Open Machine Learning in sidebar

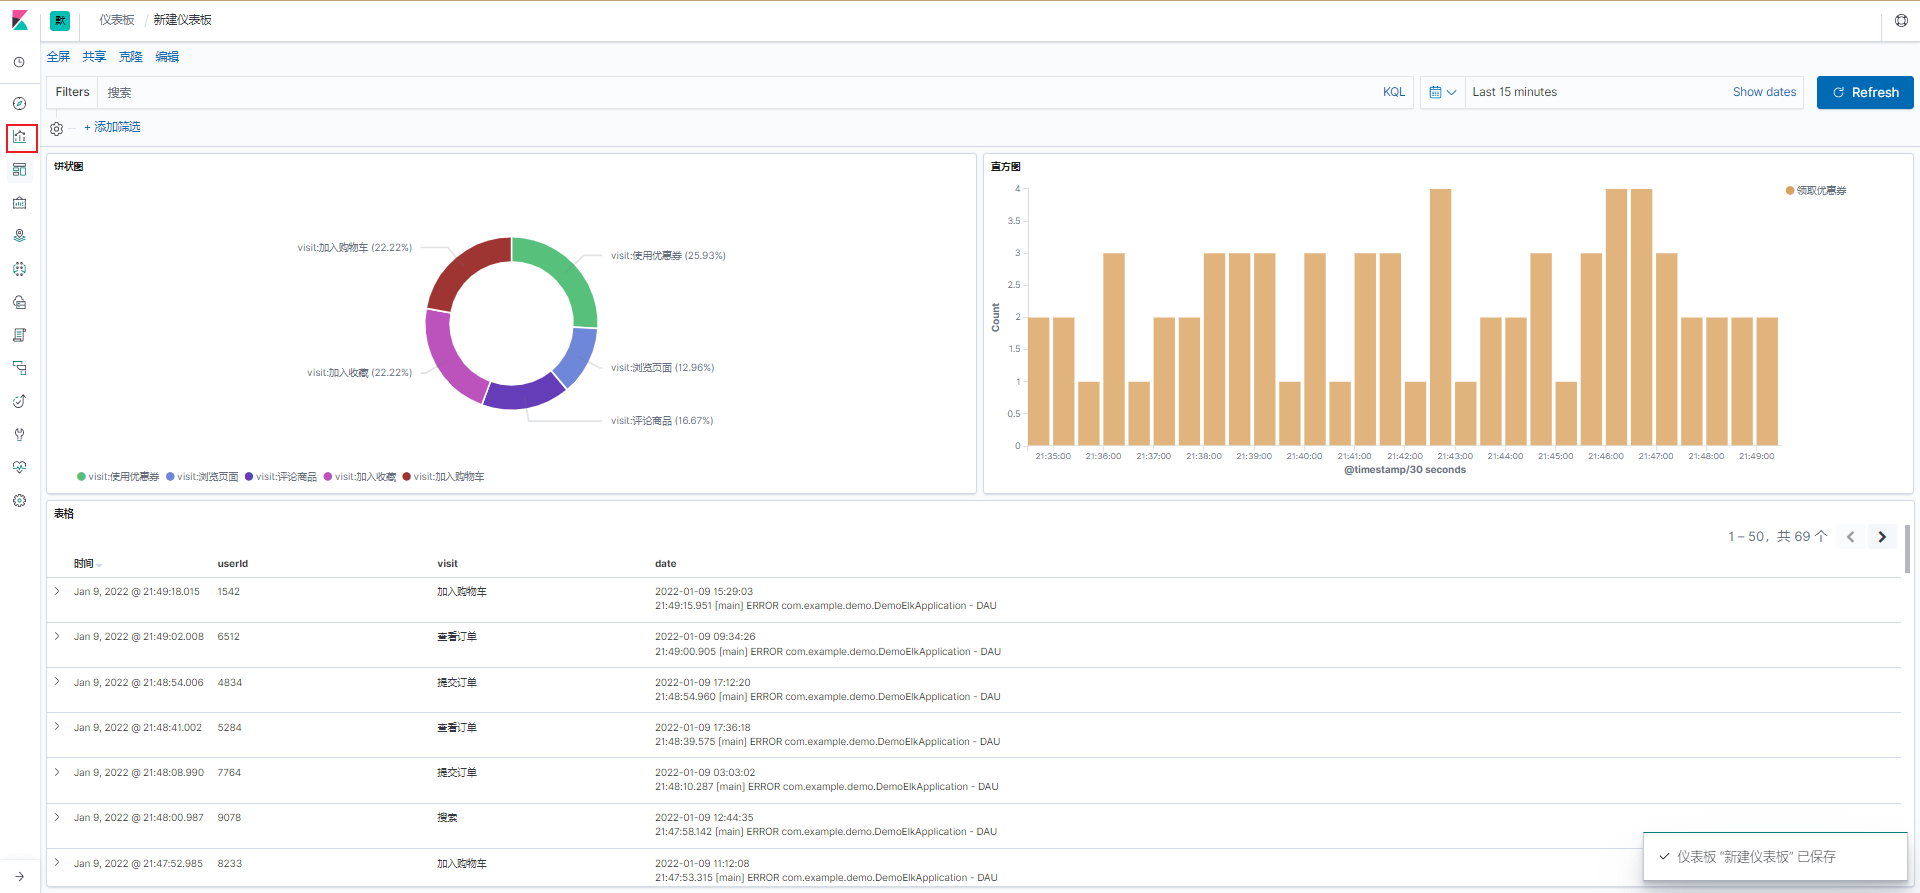point(19,269)
